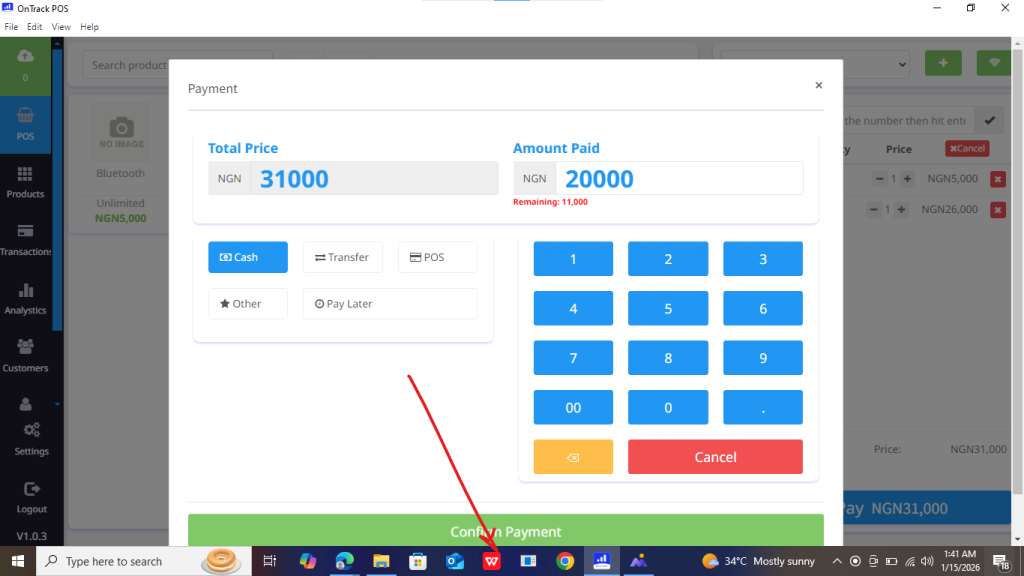Show hidden system tray icons

pos(837,561)
